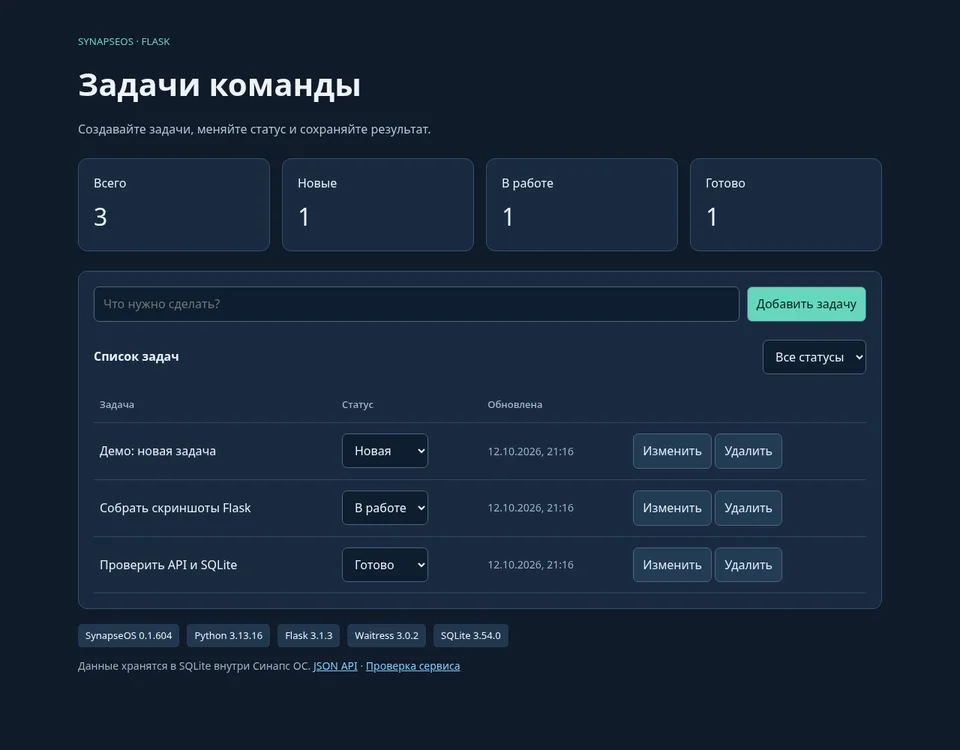Click the 'Обновлена' column header

[x=515, y=405]
